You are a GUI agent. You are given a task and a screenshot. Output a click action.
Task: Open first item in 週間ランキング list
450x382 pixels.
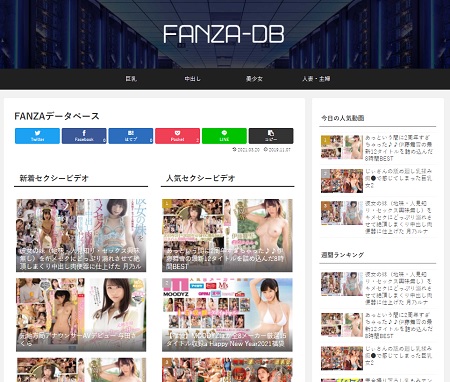point(377,288)
